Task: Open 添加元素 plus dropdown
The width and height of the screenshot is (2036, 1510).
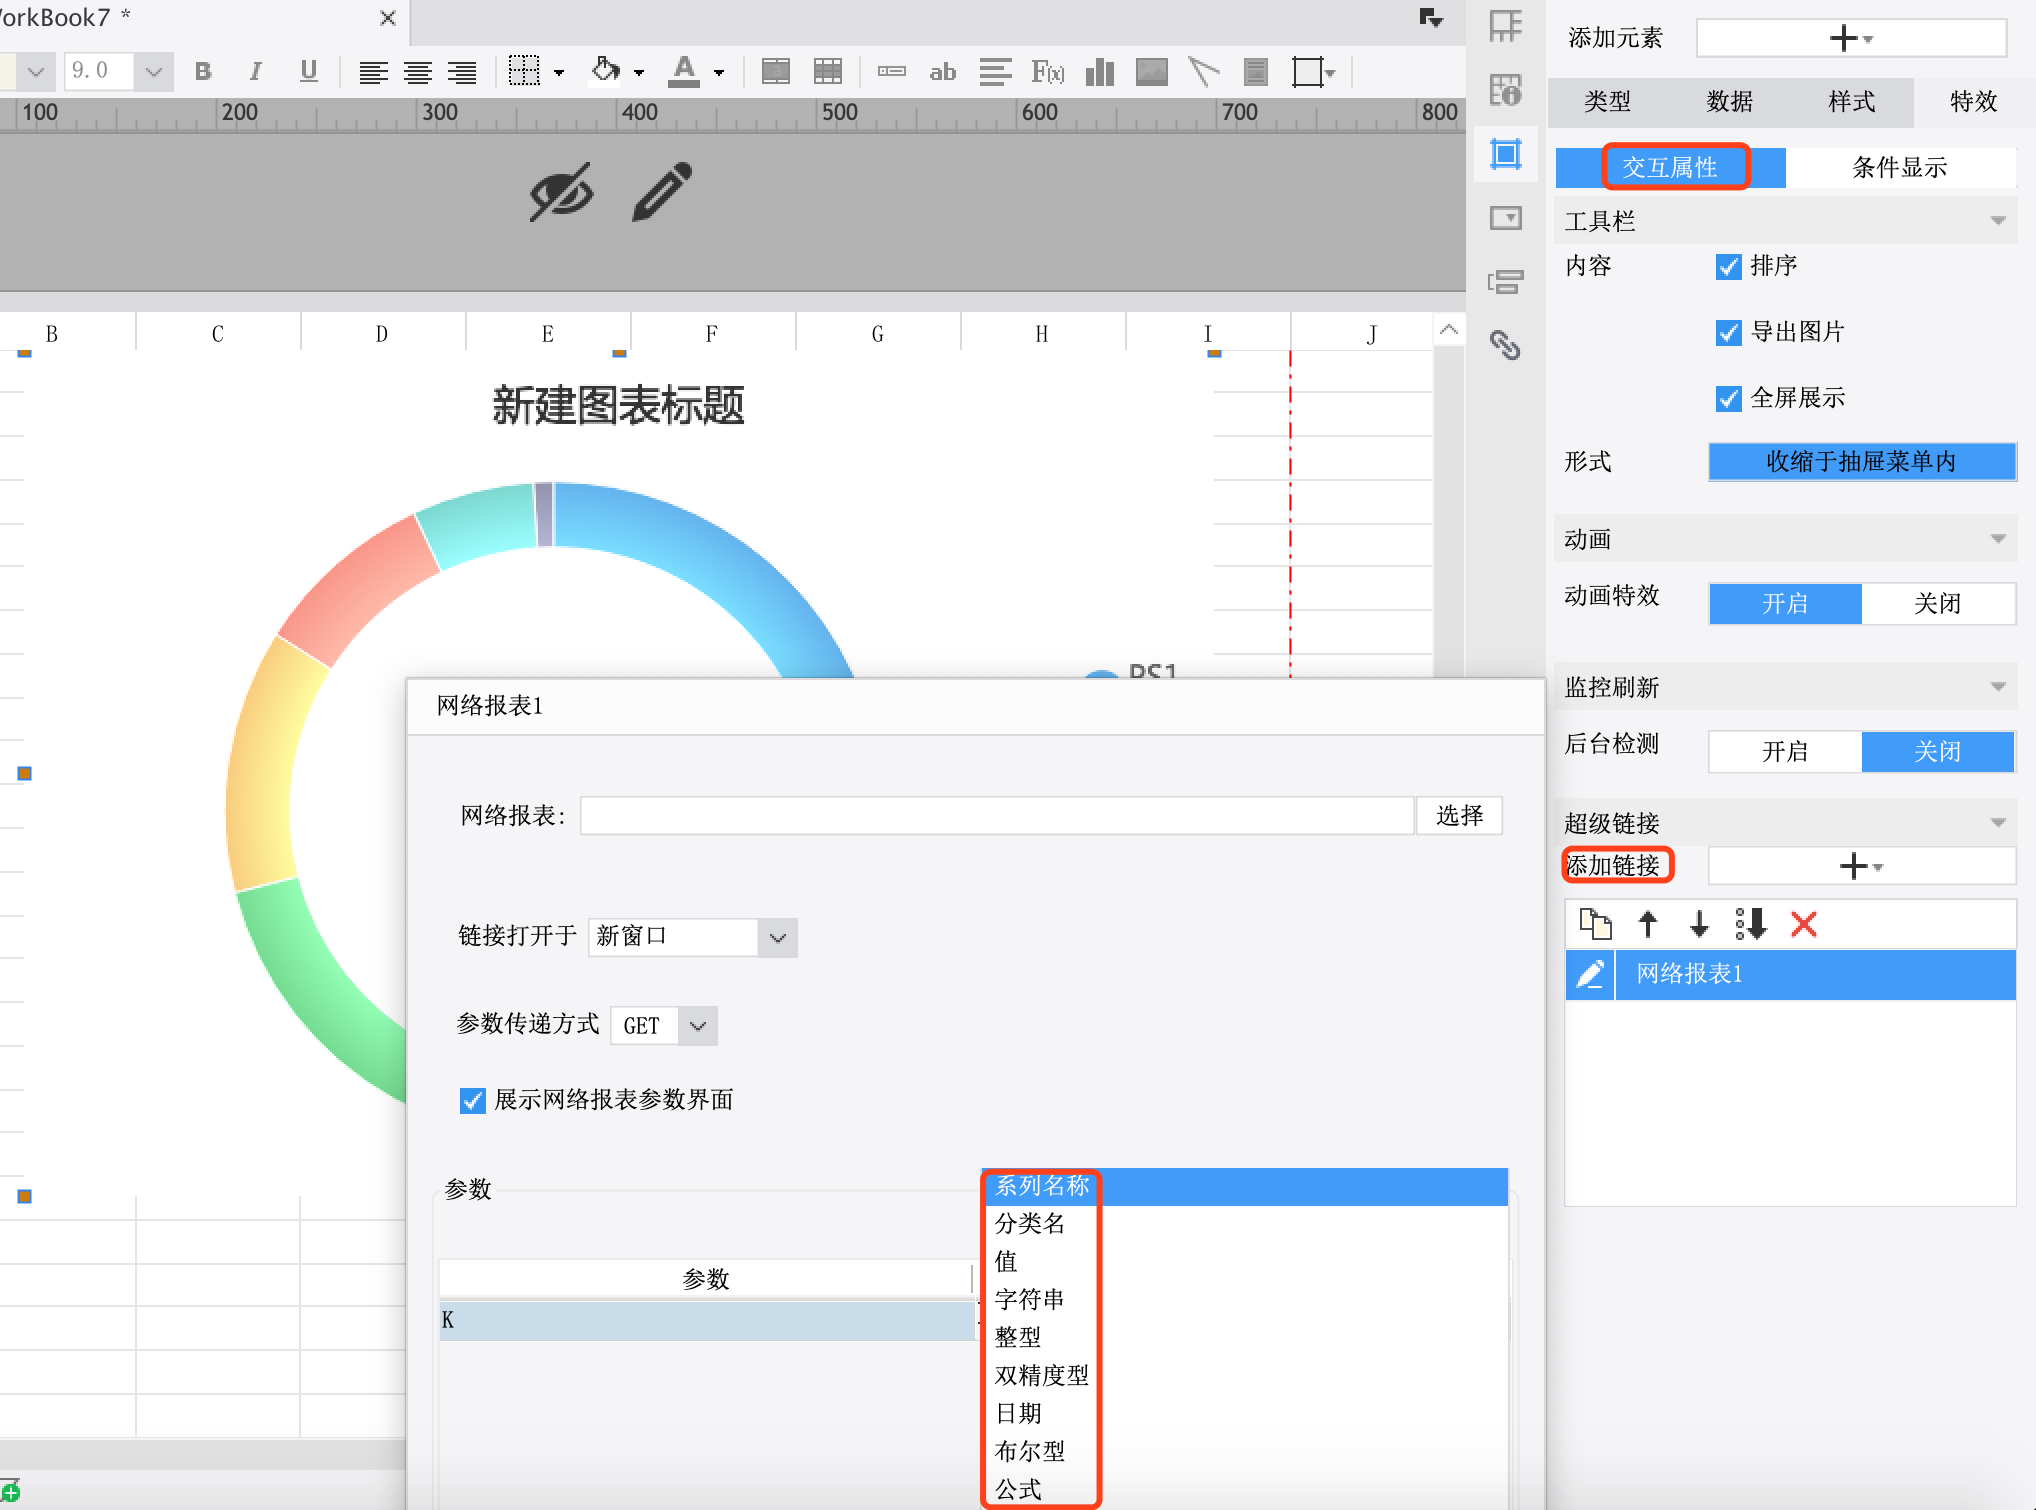Action: click(1851, 39)
